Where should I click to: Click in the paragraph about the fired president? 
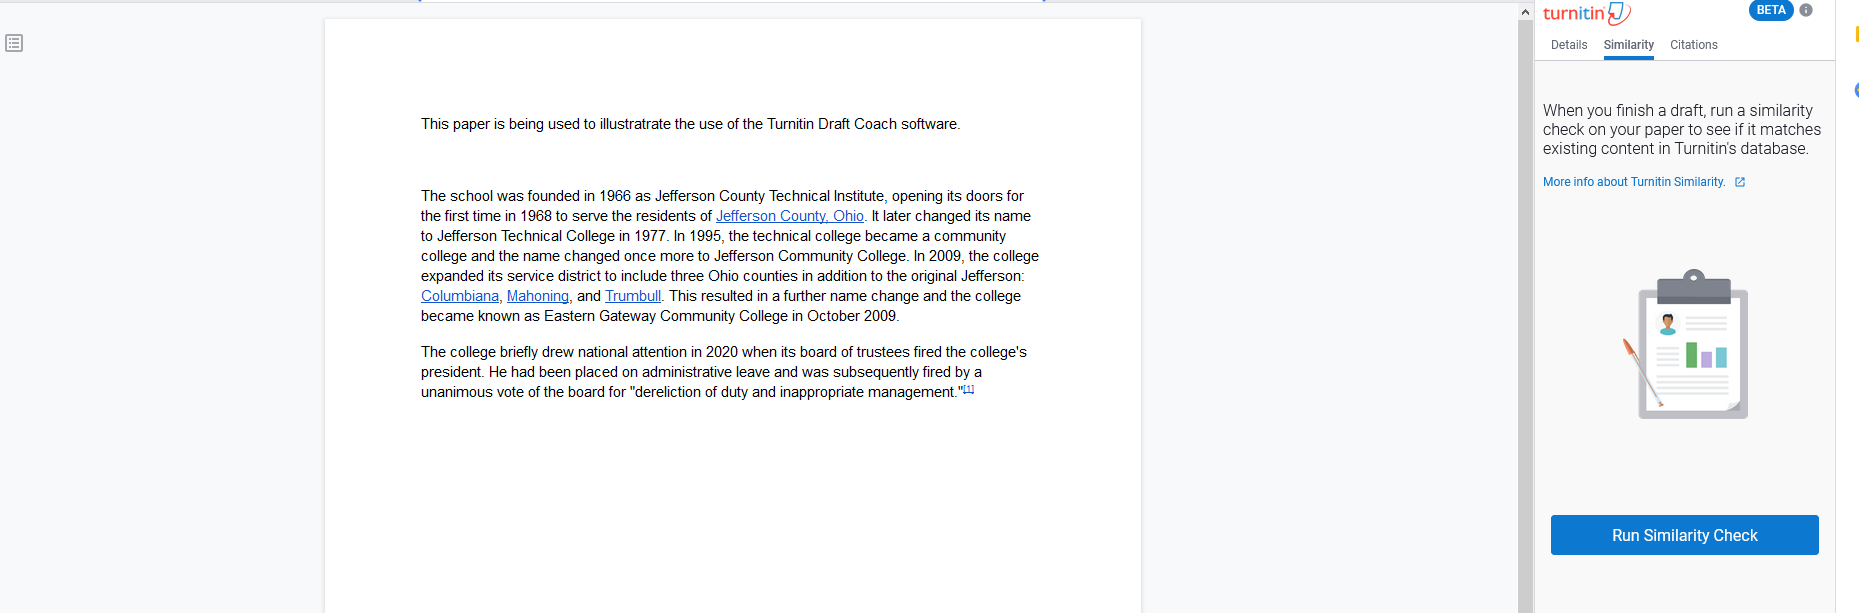coord(700,372)
